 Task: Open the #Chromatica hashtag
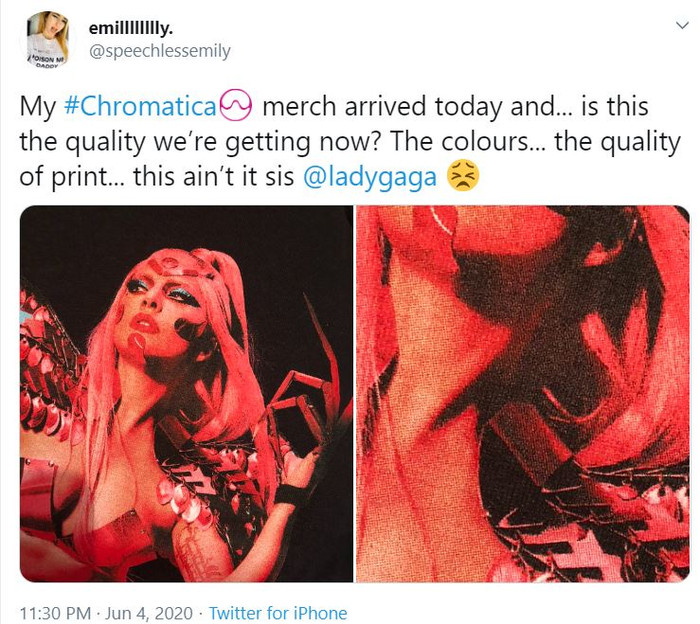140,107
